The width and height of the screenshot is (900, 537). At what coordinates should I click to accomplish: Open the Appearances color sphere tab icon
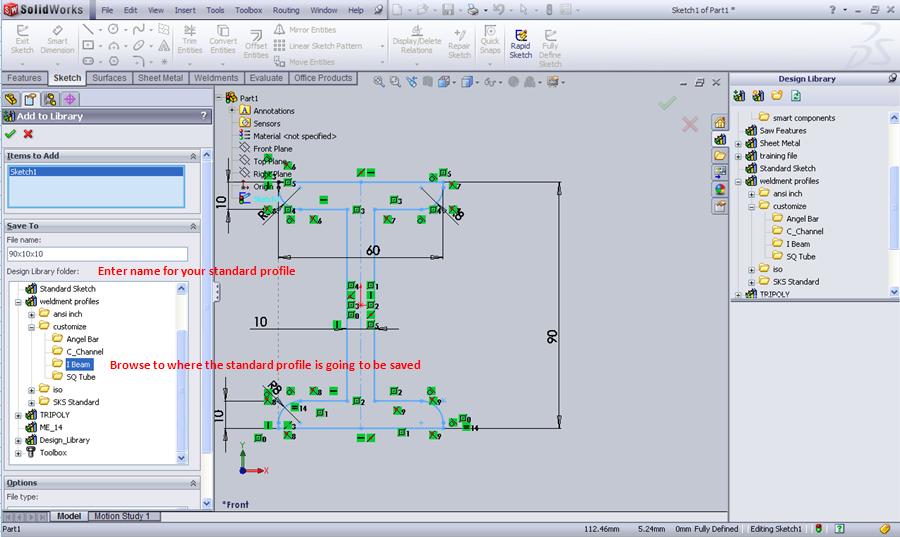(x=720, y=189)
